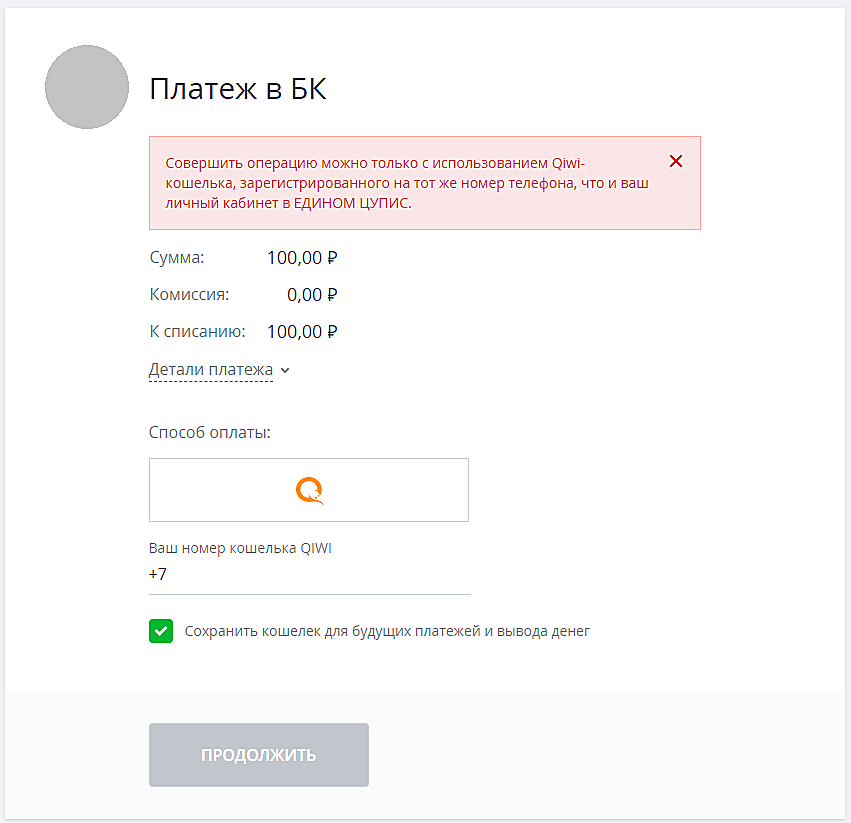Click the К списанию amount 100,00 ₽
The width and height of the screenshot is (851, 823).
[301, 332]
